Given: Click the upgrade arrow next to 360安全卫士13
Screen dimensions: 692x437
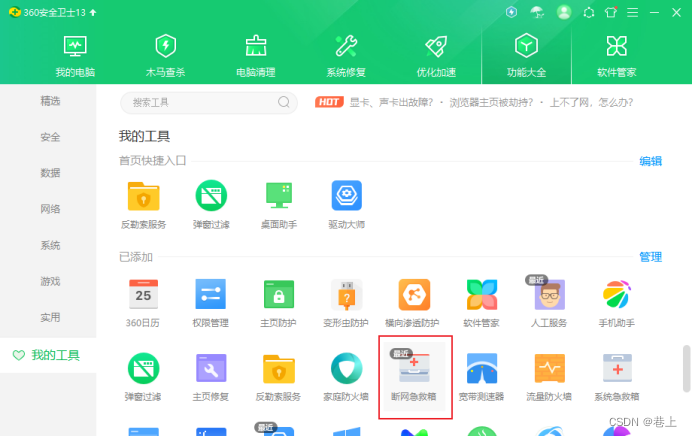Looking at the screenshot, I should [93, 12].
